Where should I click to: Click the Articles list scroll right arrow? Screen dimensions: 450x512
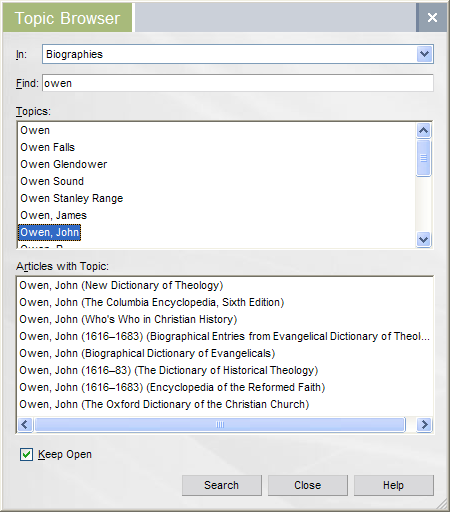coord(424,425)
